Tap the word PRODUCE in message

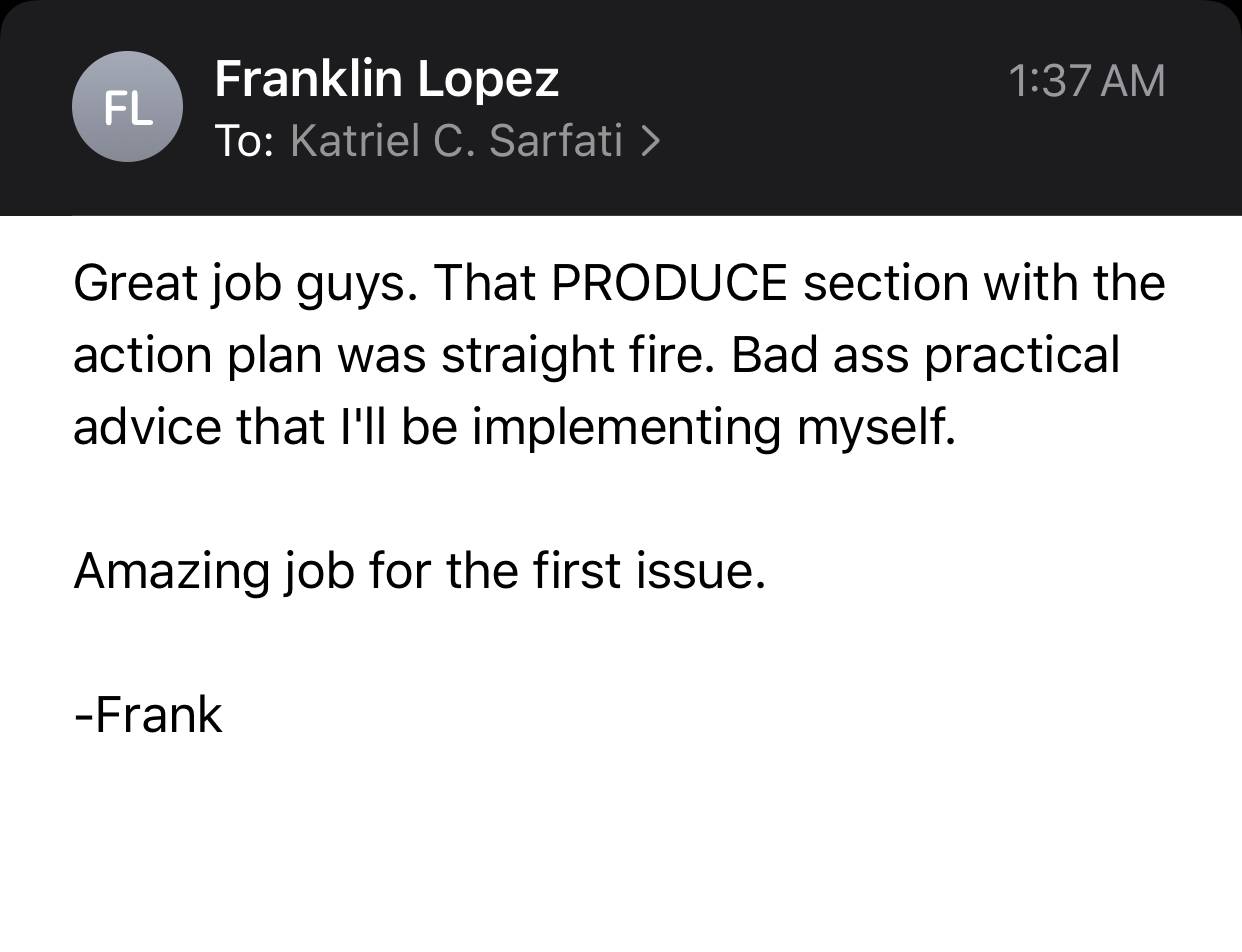[x=669, y=283]
